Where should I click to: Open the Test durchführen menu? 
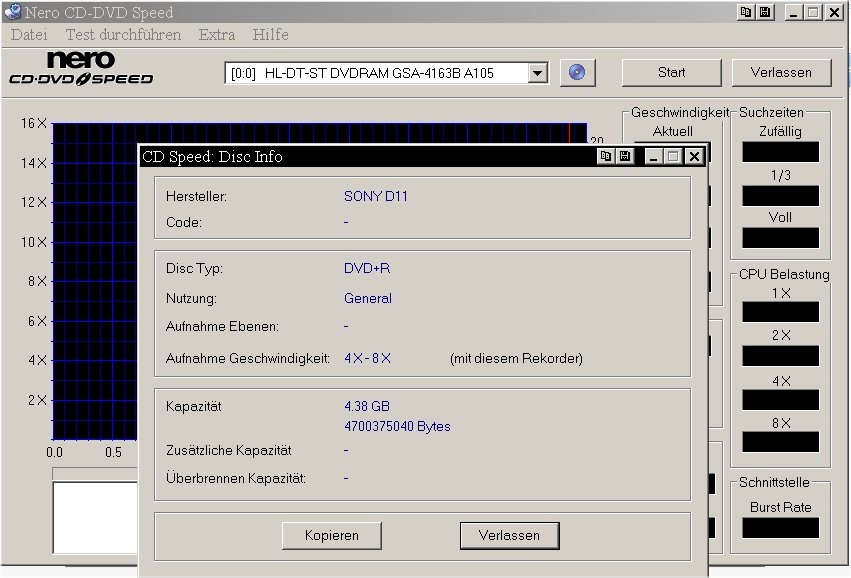[123, 35]
